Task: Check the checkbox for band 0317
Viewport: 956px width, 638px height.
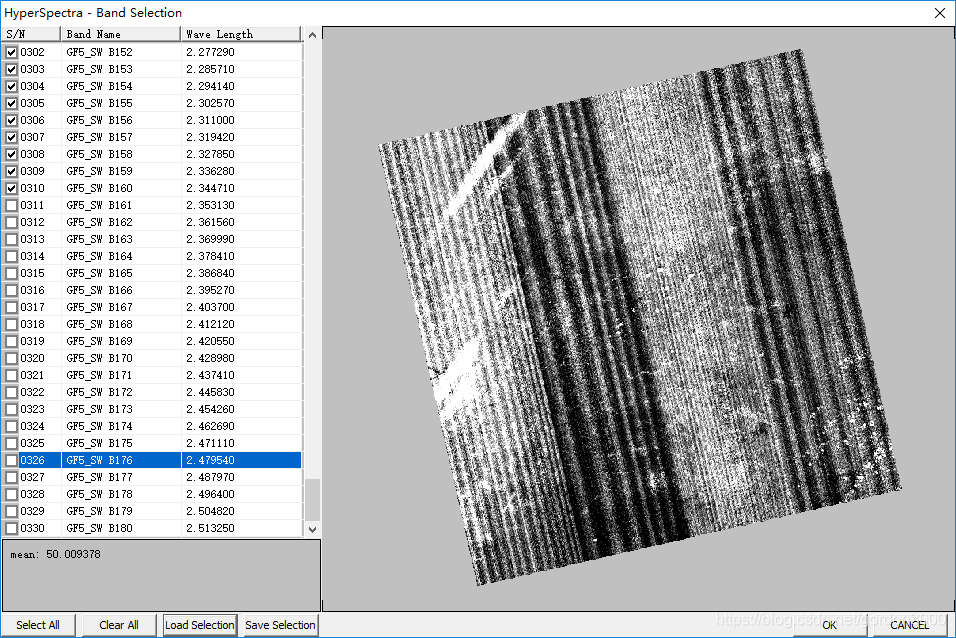Action: pos(11,307)
